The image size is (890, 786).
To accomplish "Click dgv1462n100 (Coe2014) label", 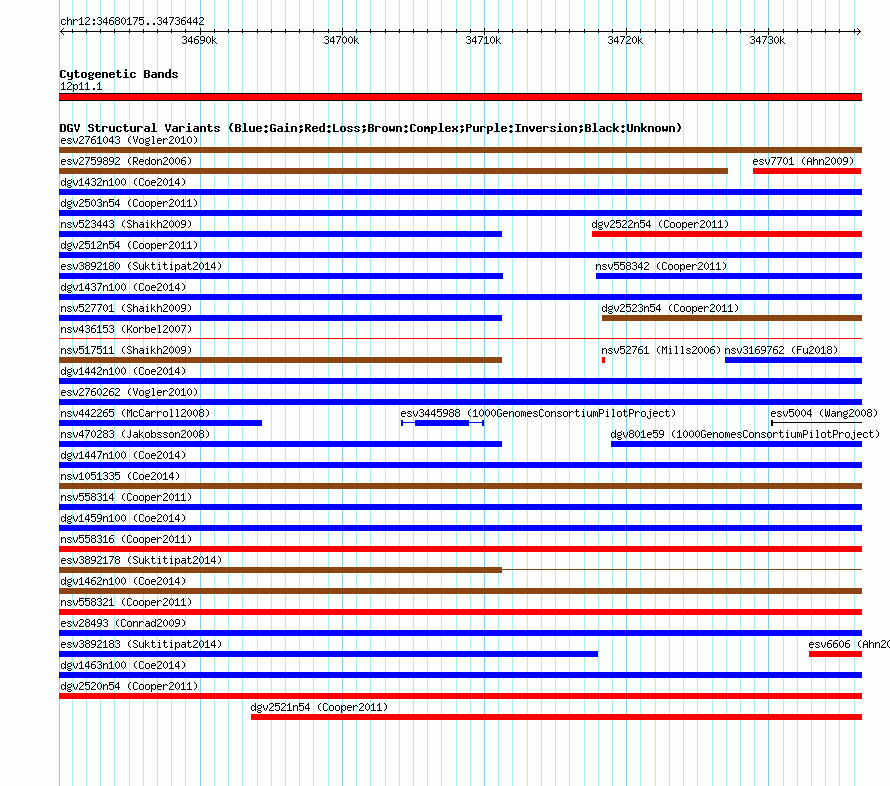I will (x=123, y=581).
